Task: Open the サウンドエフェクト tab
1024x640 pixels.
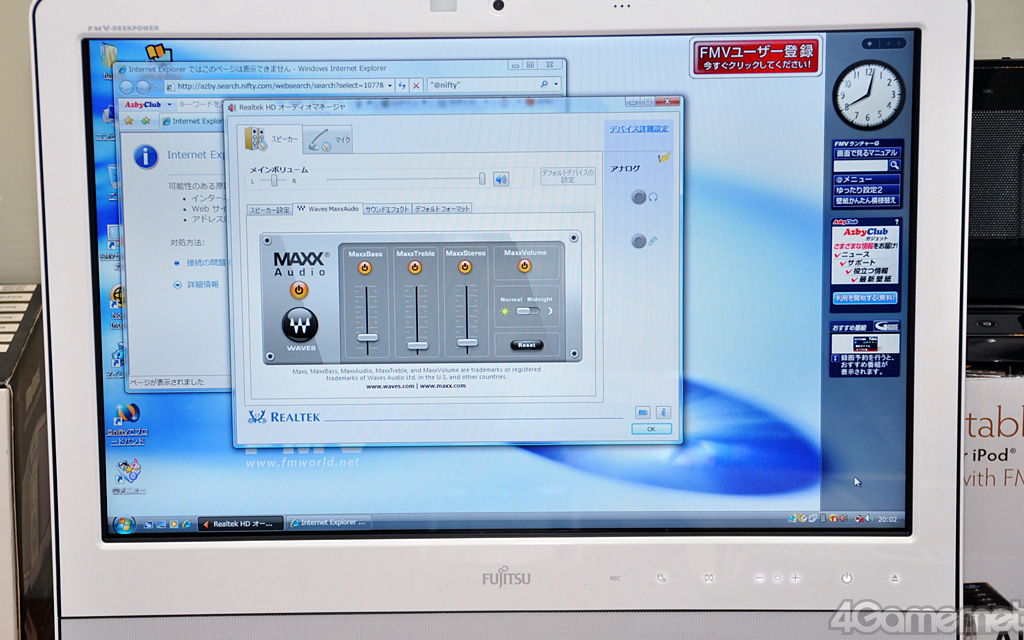Action: (387, 210)
